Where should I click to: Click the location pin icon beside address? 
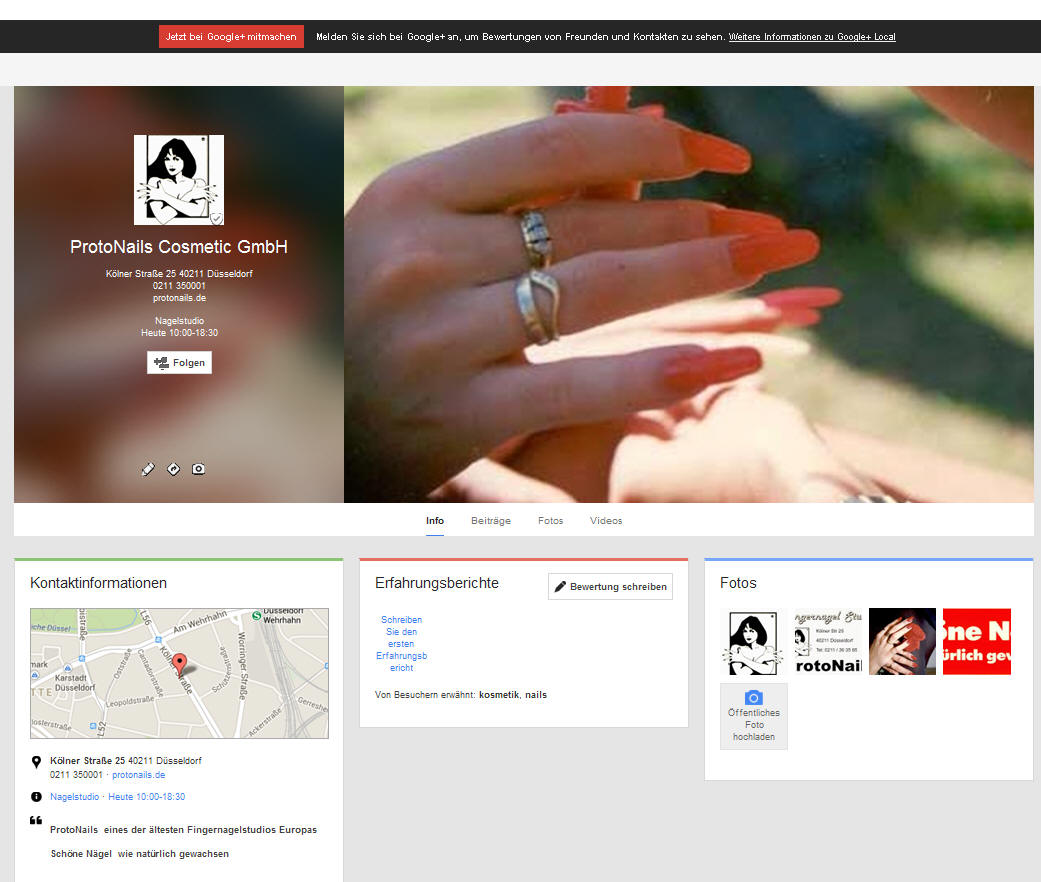(x=36, y=762)
